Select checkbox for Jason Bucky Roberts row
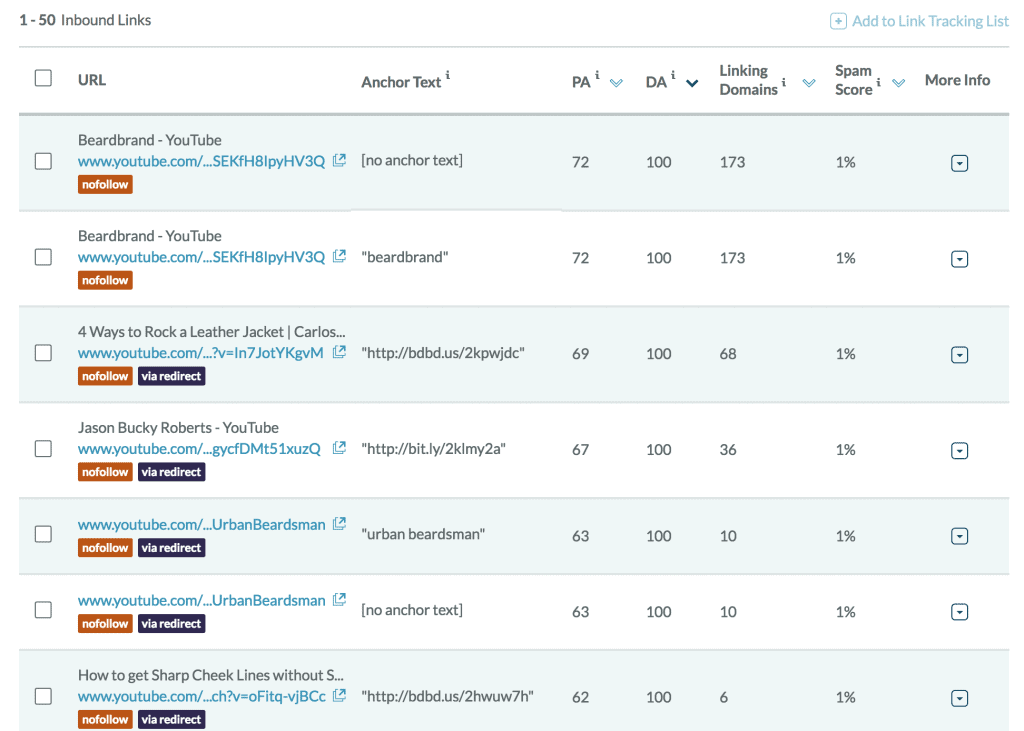 (x=43, y=449)
